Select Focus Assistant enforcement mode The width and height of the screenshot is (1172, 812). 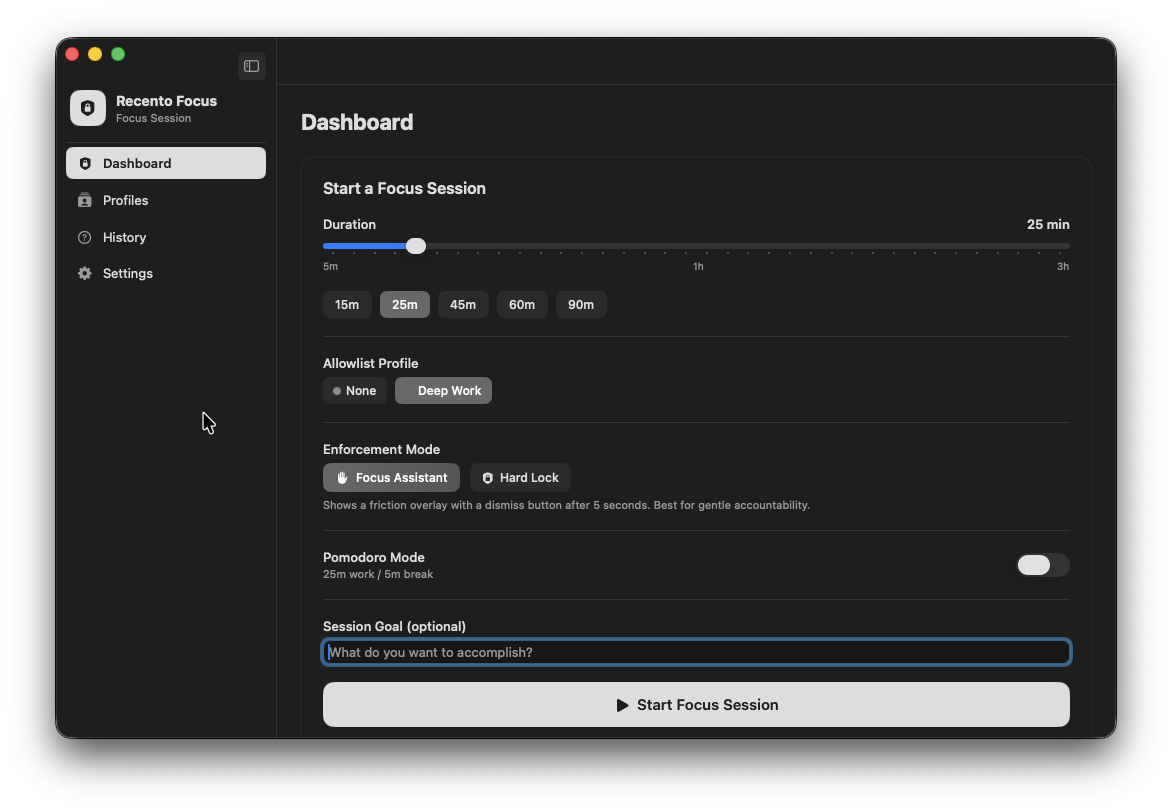pyautogui.click(x=391, y=477)
